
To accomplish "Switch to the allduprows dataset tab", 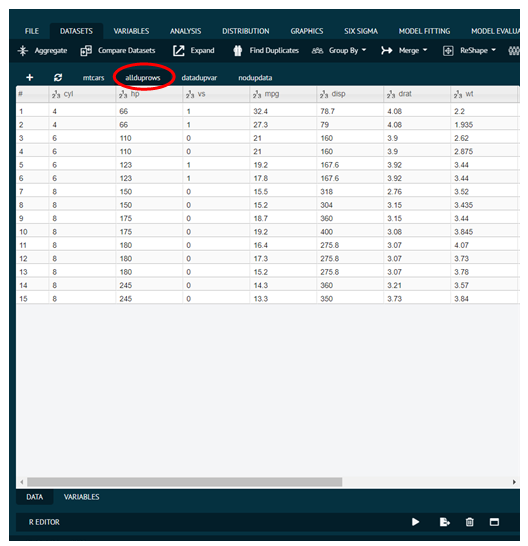I will 143,78.
